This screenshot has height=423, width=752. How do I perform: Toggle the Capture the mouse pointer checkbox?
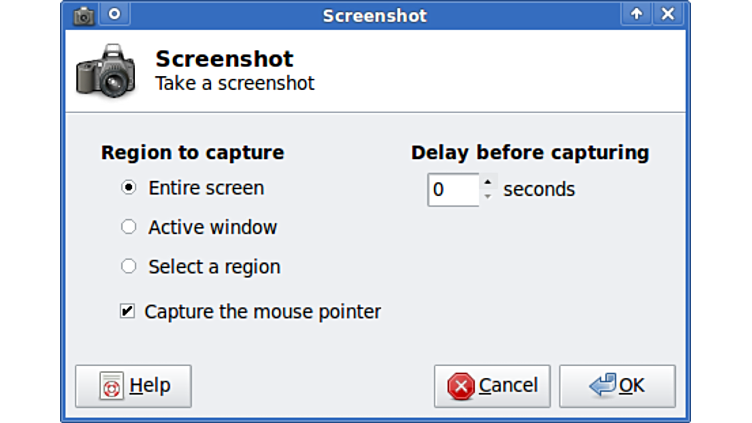pos(127,312)
